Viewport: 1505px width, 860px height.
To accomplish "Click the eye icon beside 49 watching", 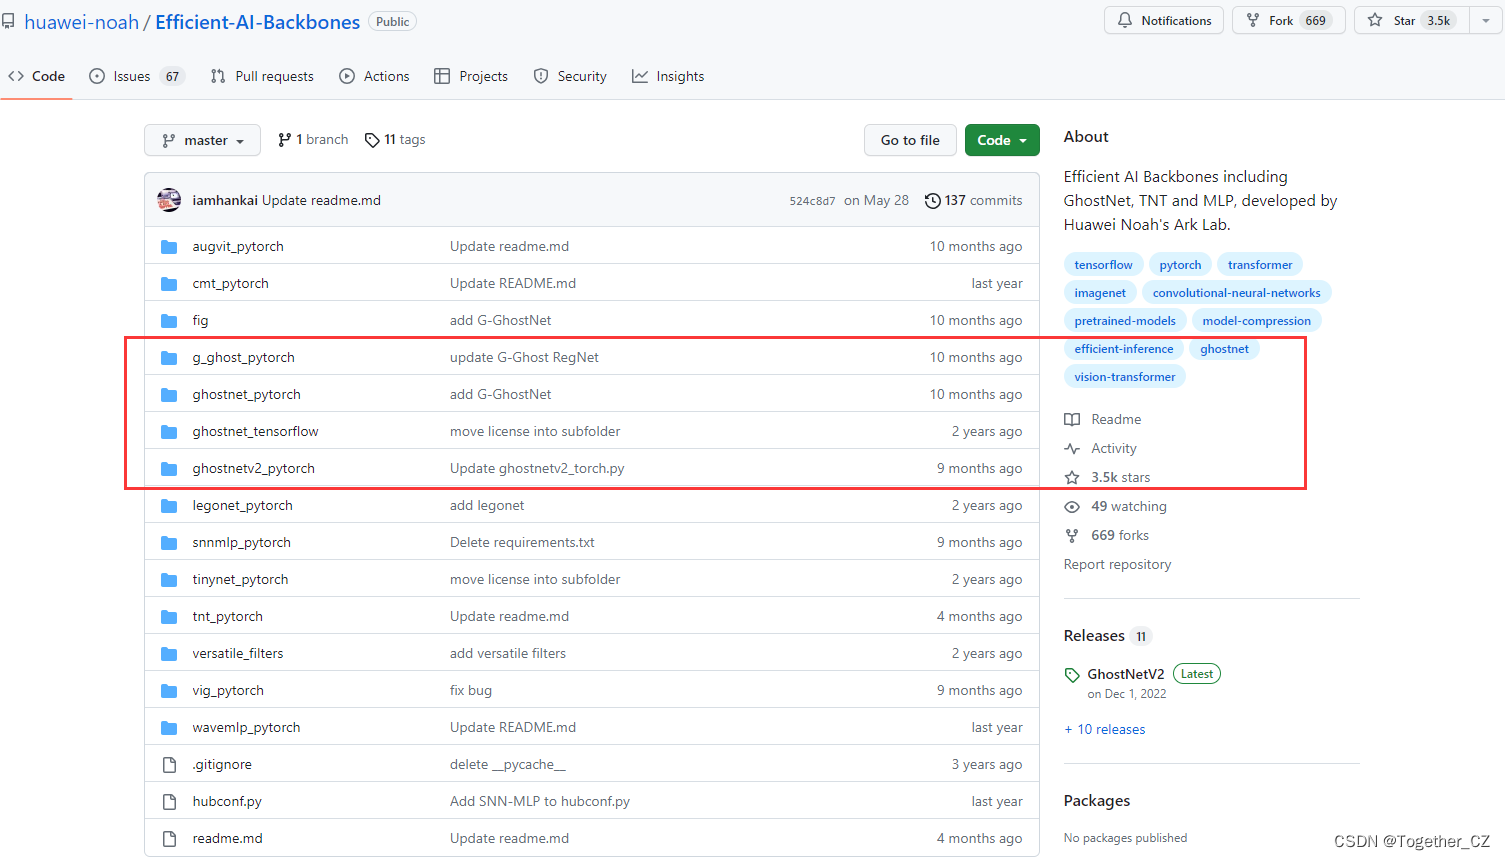I will tap(1072, 507).
